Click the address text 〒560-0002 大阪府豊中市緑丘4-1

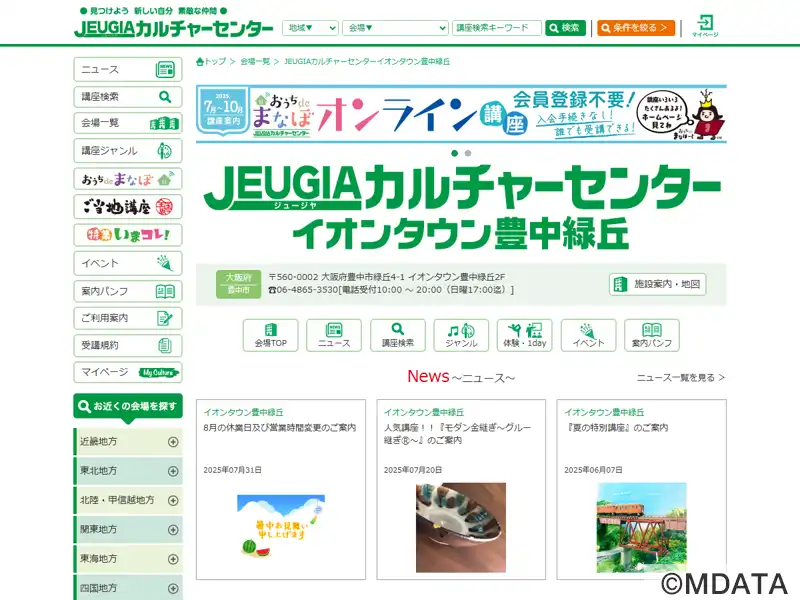tap(337, 277)
